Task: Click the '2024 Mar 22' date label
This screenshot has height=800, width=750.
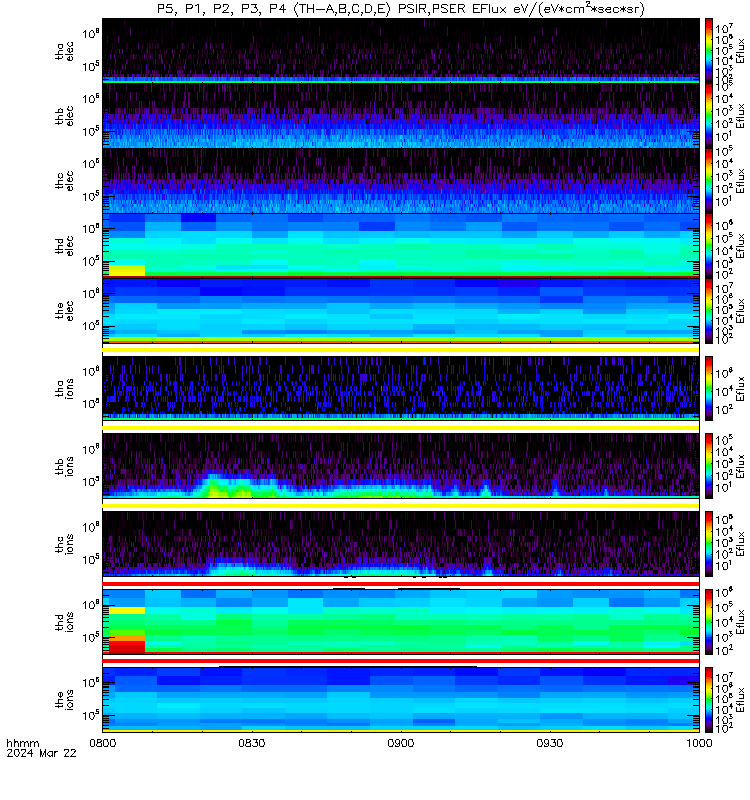Action: point(41,753)
